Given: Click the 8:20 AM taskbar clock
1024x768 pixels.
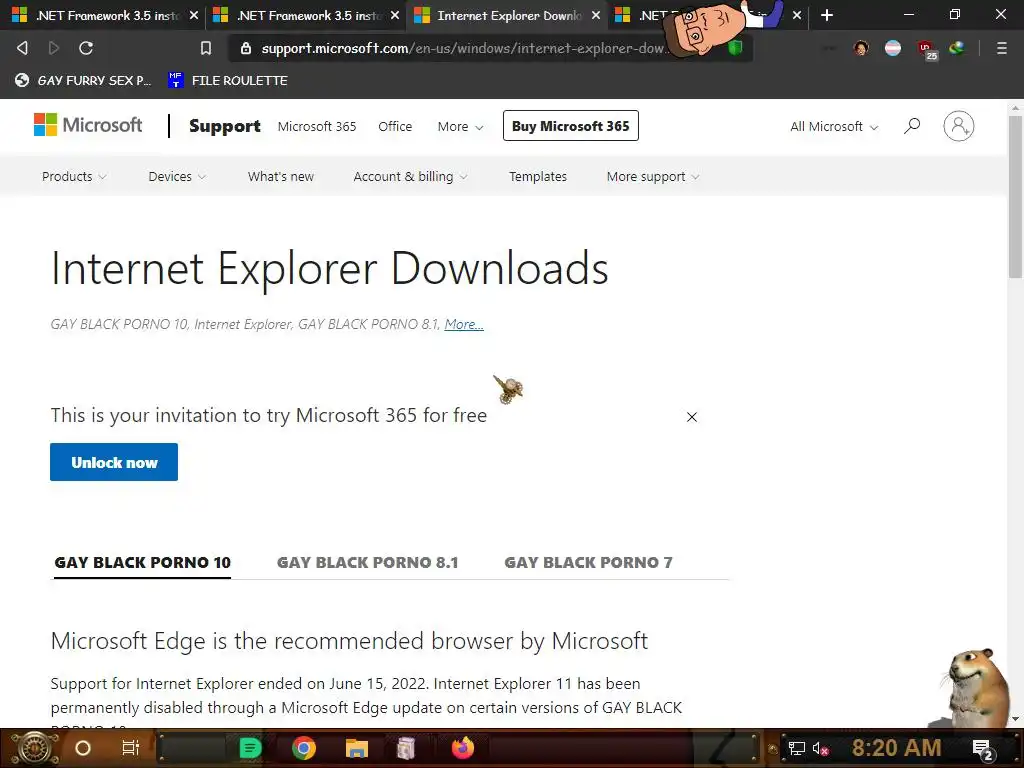Looking at the screenshot, I should [896, 748].
